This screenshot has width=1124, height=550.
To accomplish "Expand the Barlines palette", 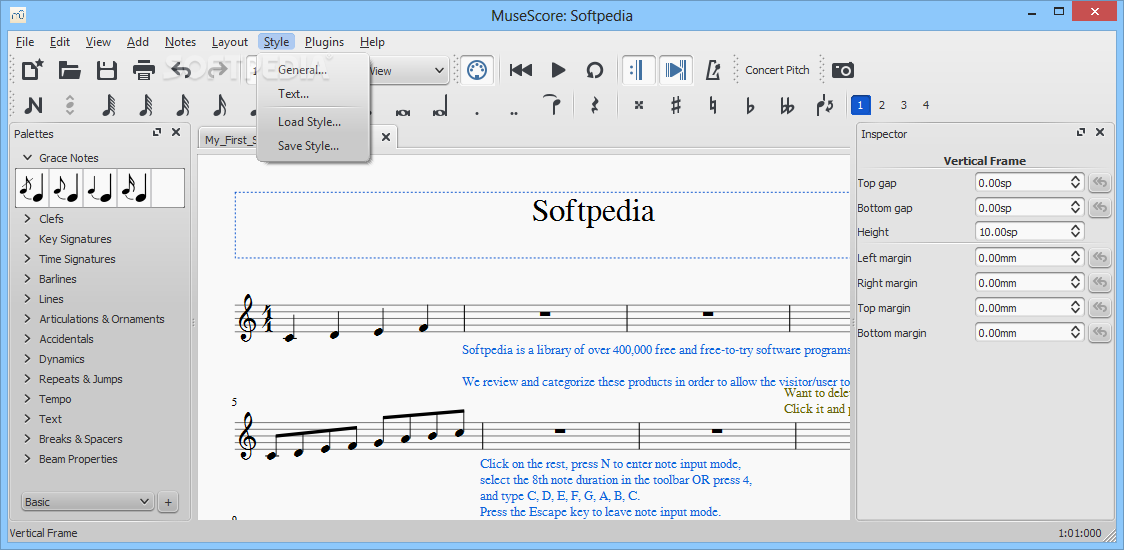I will 27,279.
